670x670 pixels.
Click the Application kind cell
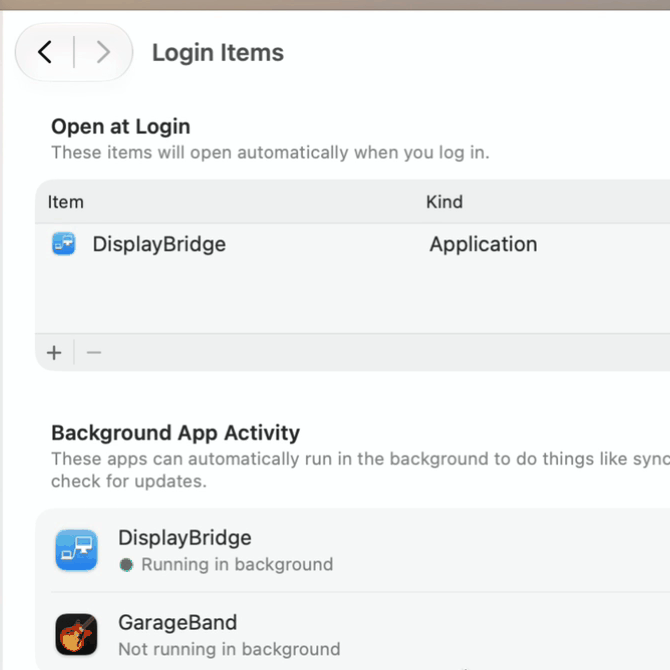pyautogui.click(x=483, y=244)
